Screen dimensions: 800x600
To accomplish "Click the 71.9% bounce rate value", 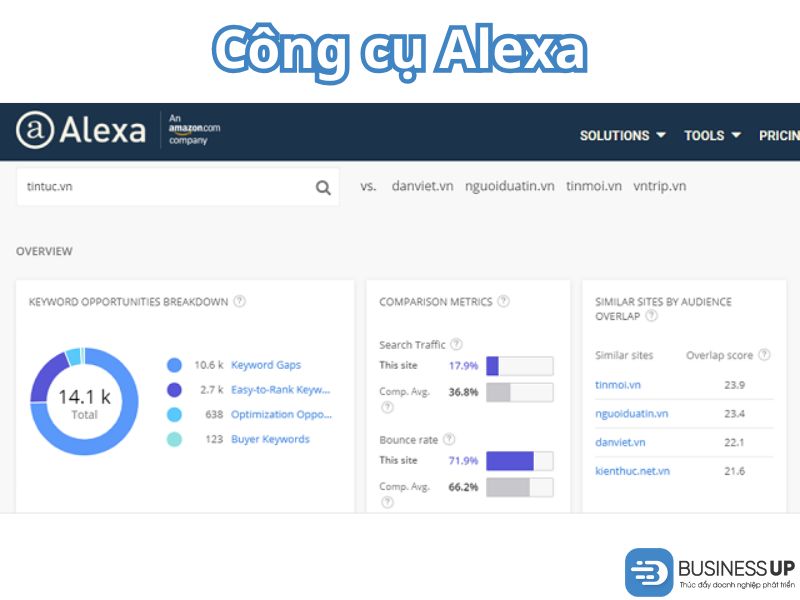I will [x=463, y=460].
